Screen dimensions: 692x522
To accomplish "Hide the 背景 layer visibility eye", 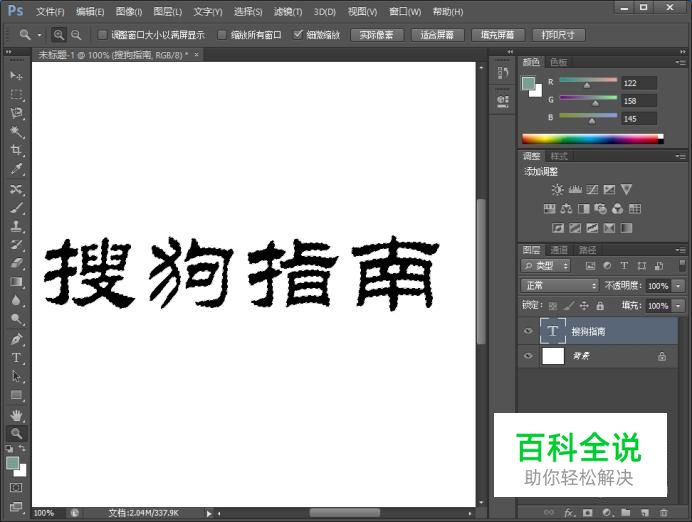I will [x=528, y=356].
